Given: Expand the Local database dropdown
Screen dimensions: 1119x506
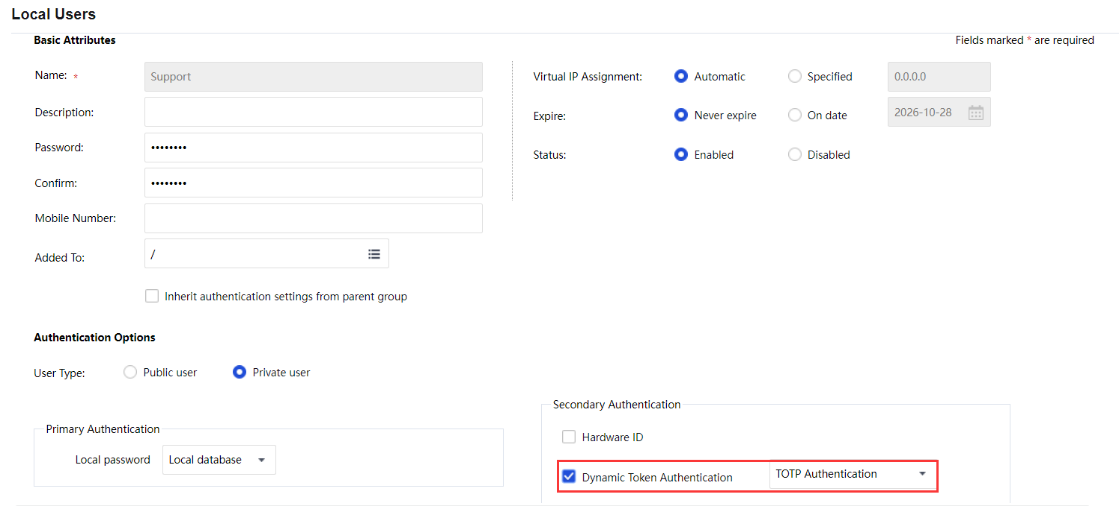Looking at the screenshot, I should point(218,460).
